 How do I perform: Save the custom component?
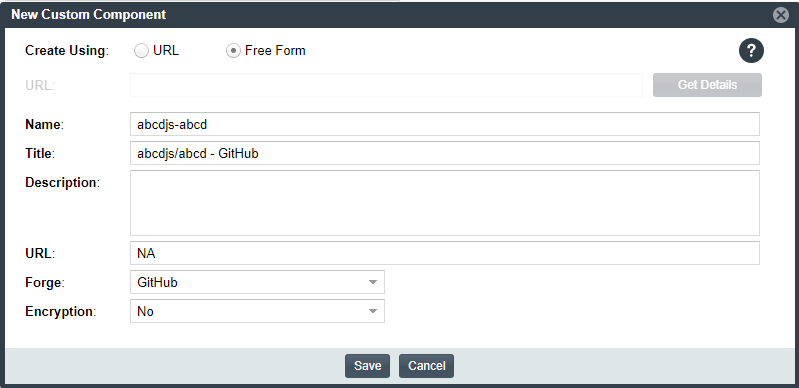click(x=367, y=366)
